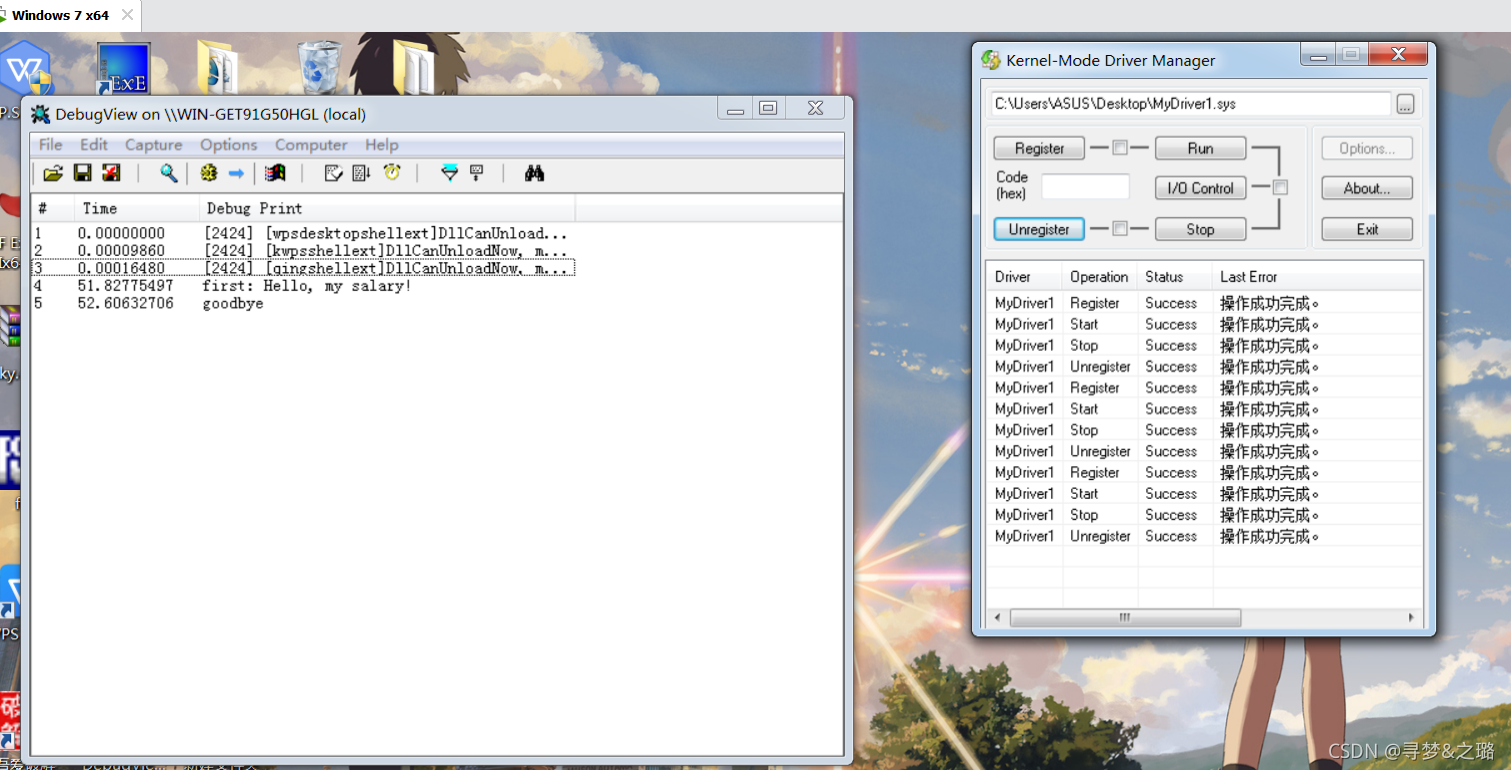
Task: Open the Filter/Highlight funnel icon
Action: (x=450, y=173)
